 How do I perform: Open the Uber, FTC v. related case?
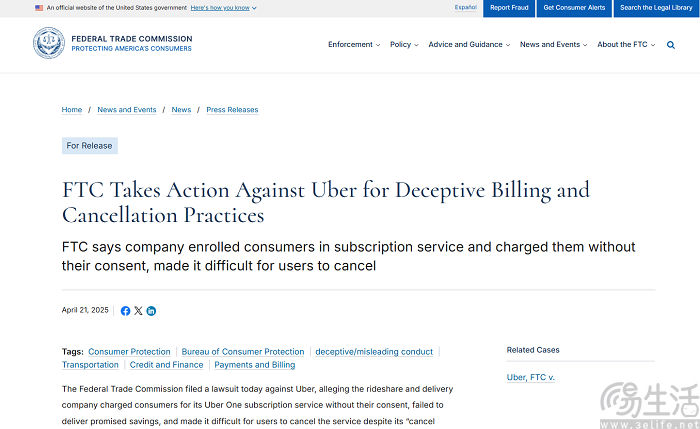[x=530, y=377]
